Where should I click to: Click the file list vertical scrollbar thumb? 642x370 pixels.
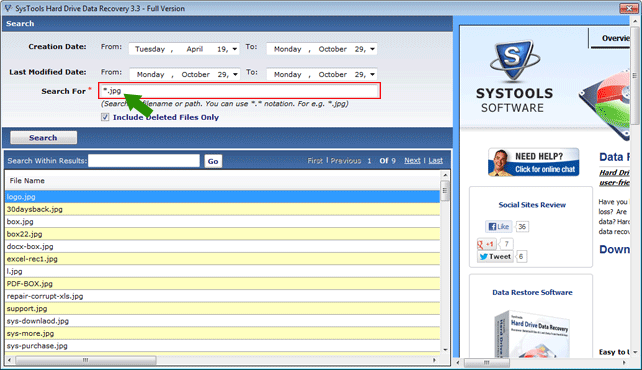click(445, 191)
